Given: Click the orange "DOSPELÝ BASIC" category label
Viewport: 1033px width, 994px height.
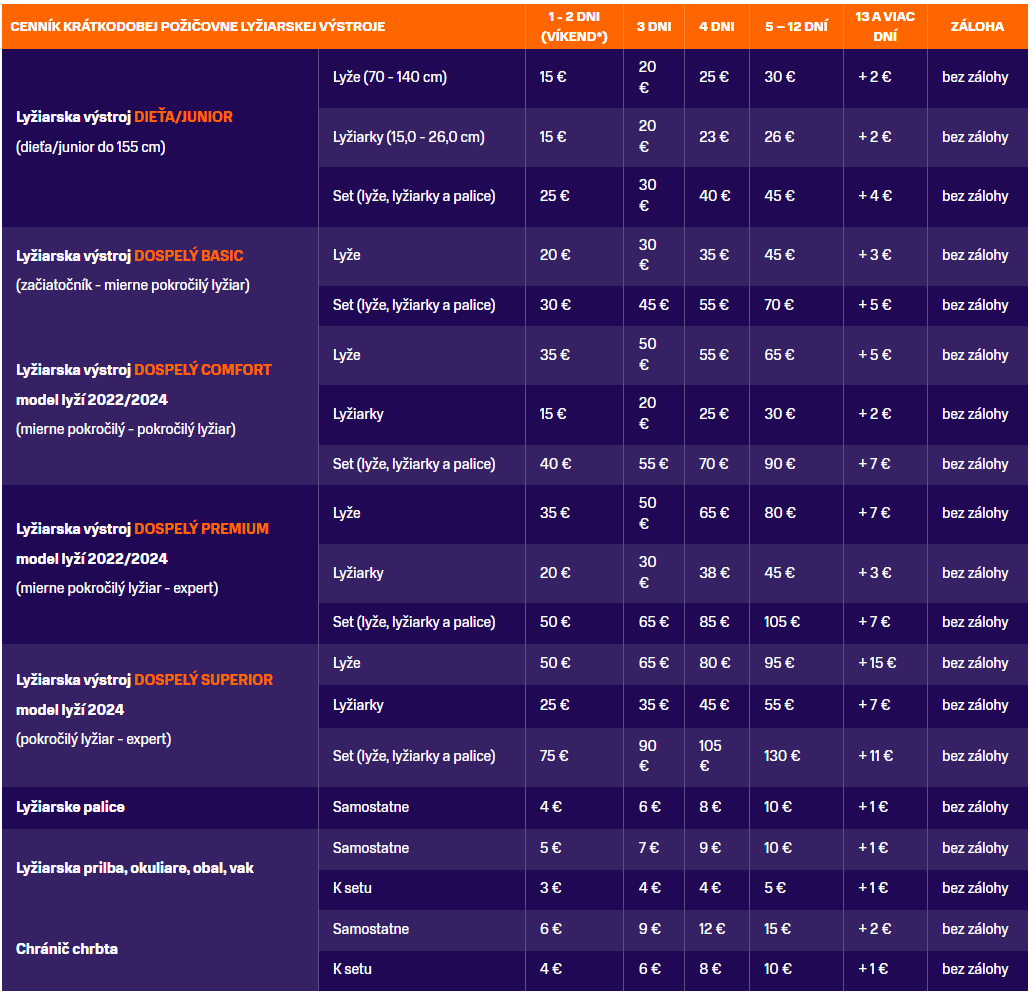Looking at the screenshot, I should pyautogui.click(x=188, y=256).
